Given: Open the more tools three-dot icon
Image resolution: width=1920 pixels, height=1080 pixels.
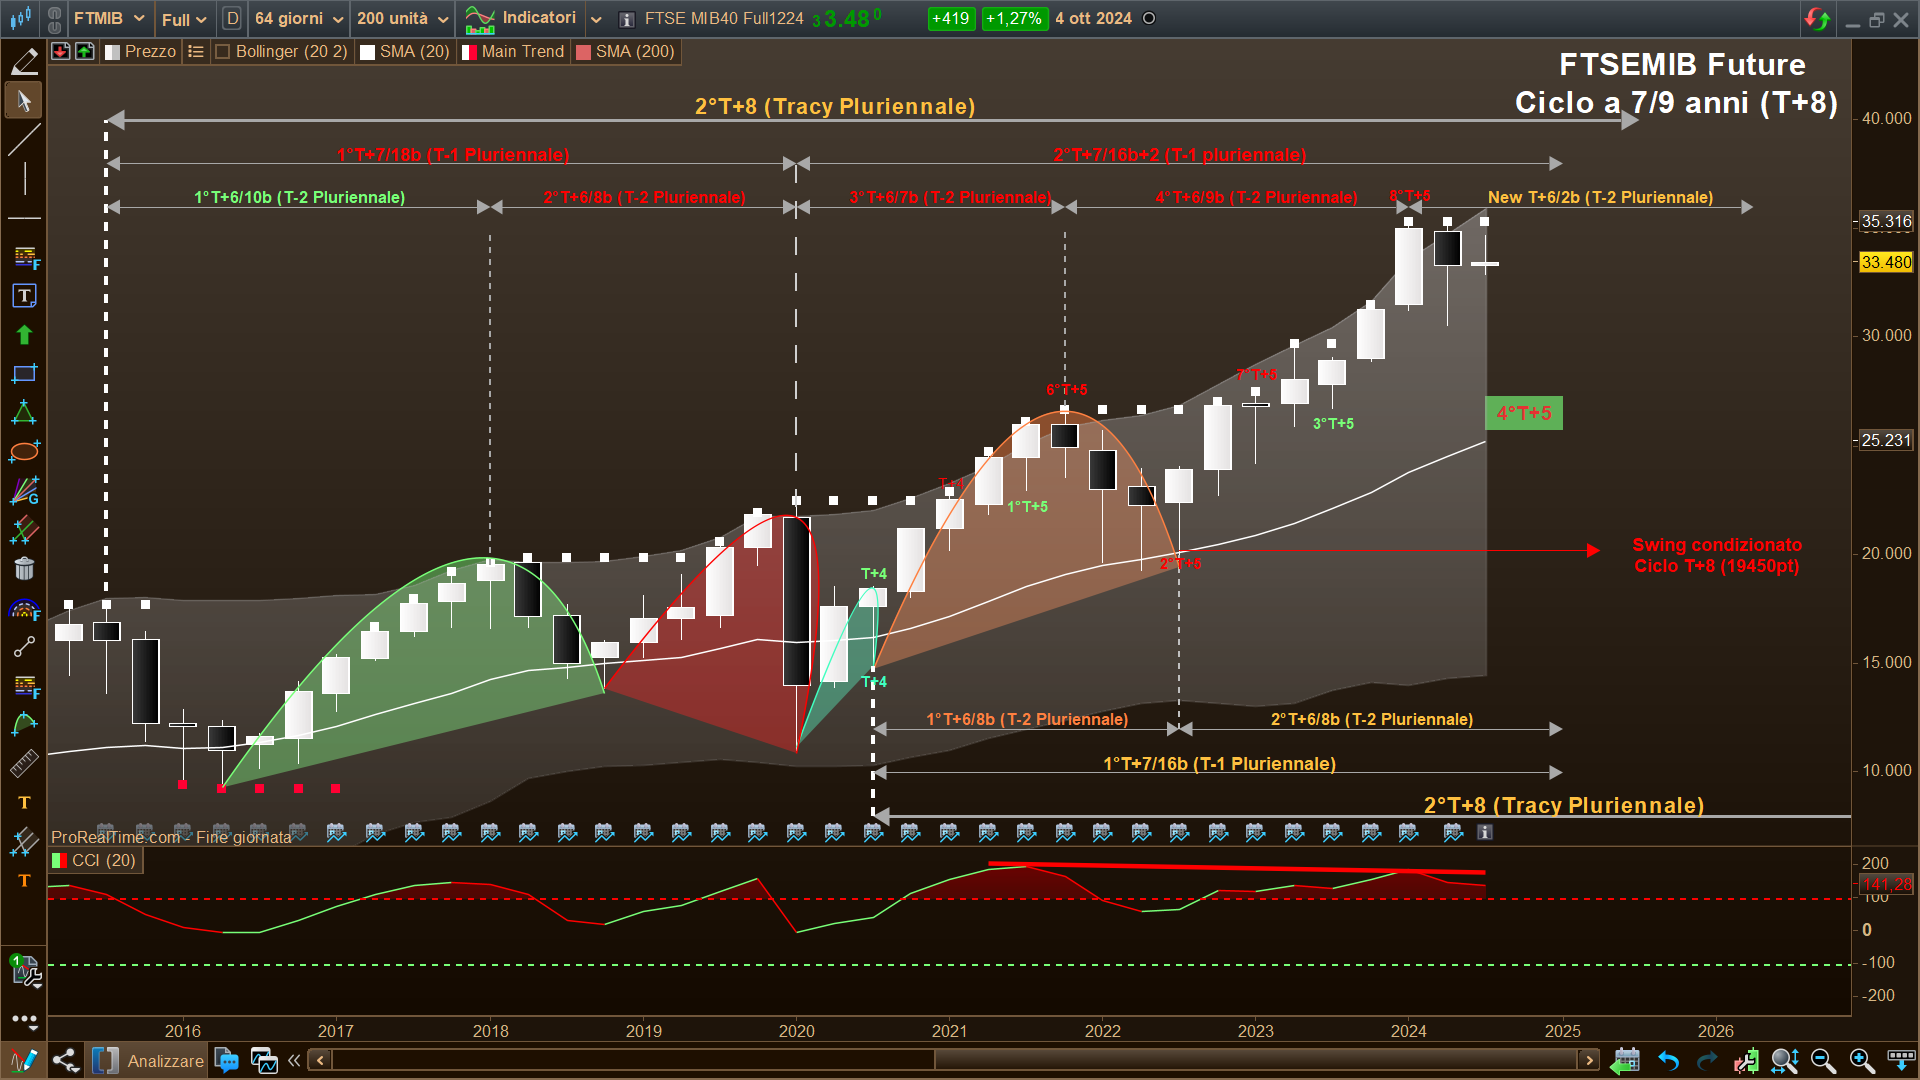Looking at the screenshot, I should coord(24,1020).
